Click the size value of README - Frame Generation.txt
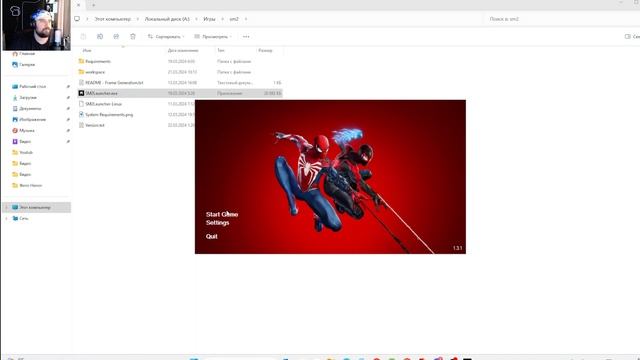The height and width of the screenshot is (360, 640). 277,82
